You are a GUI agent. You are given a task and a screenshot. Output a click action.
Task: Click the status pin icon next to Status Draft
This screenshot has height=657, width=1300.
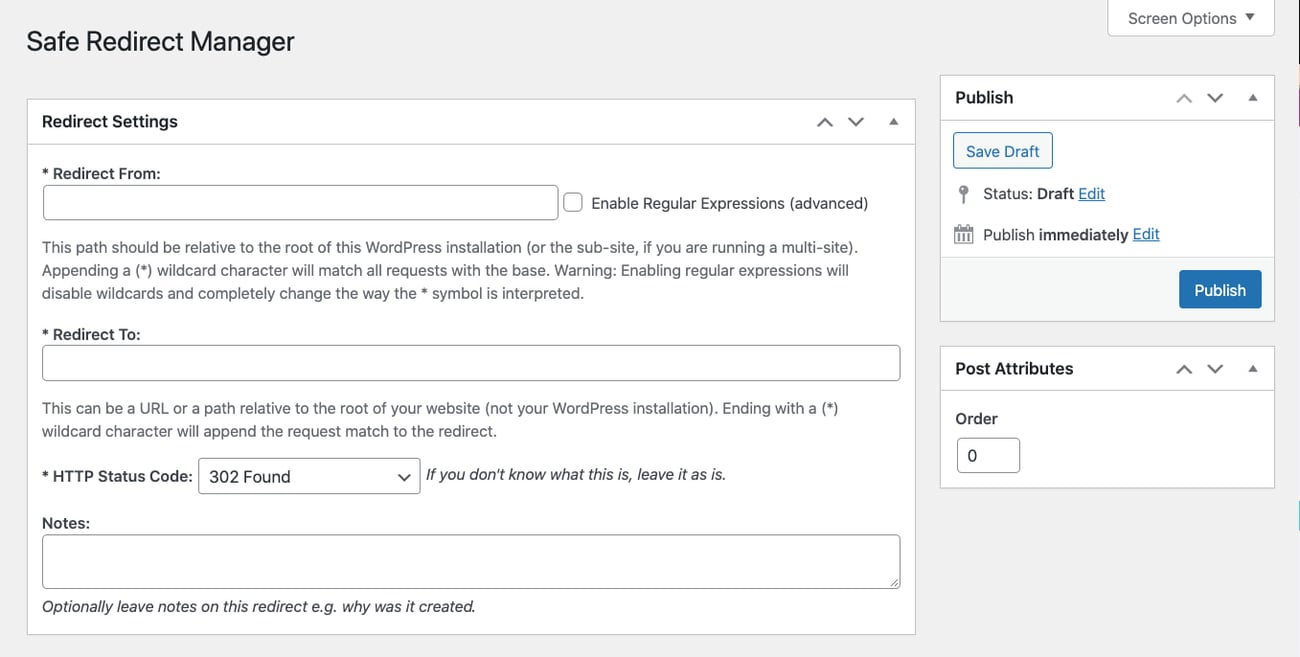(x=963, y=193)
